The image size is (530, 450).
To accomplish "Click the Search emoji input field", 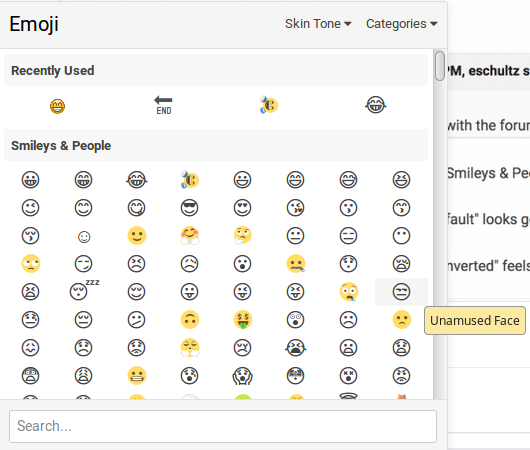I will 223,426.
